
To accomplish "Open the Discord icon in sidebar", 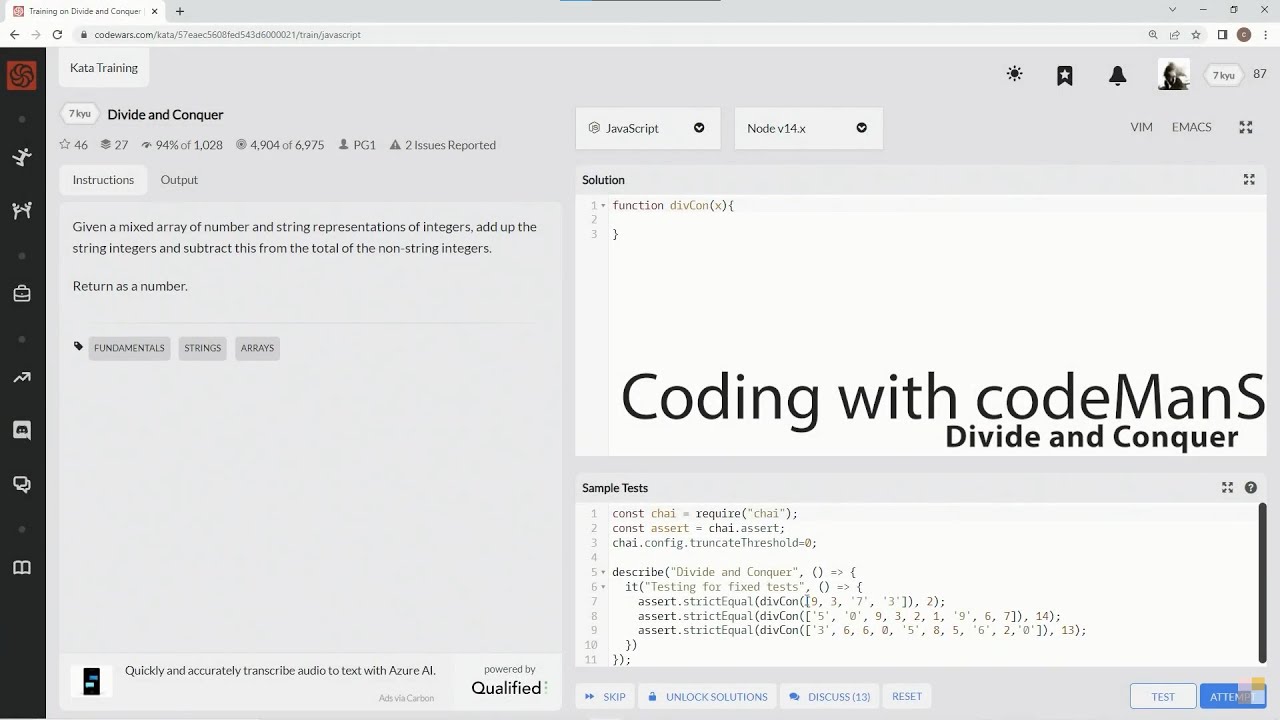I will [x=21, y=431].
